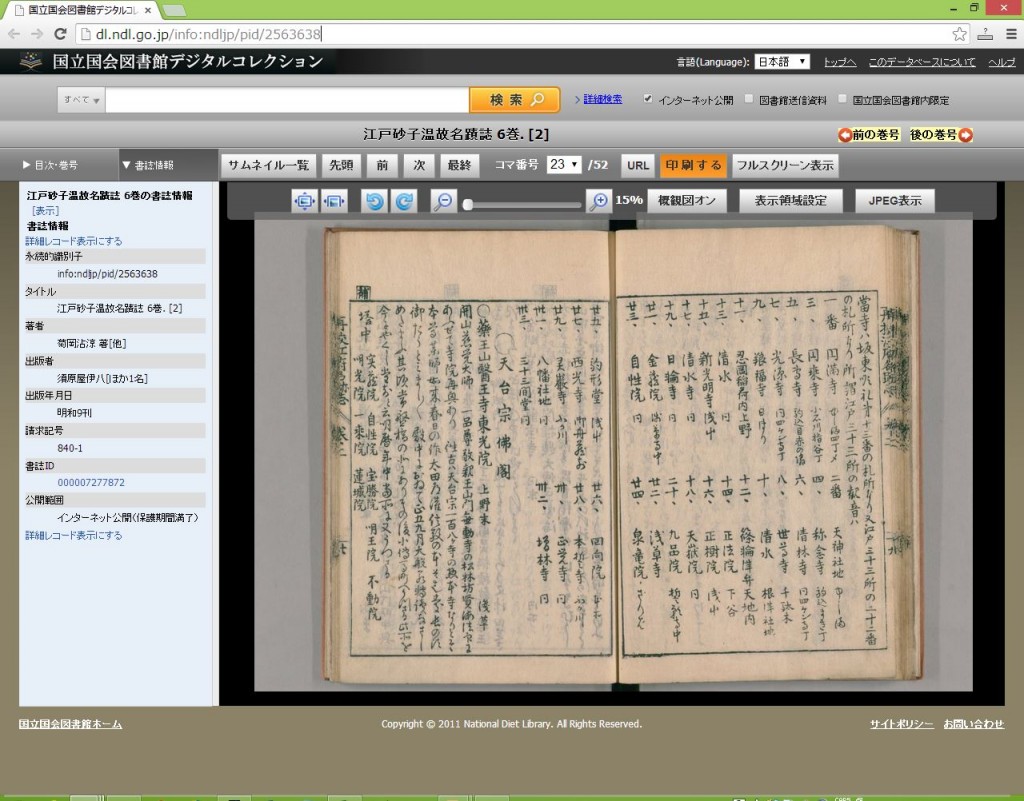This screenshot has width=1024, height=801.
Task: Jump to first frame with 先頭
Action: (341, 165)
